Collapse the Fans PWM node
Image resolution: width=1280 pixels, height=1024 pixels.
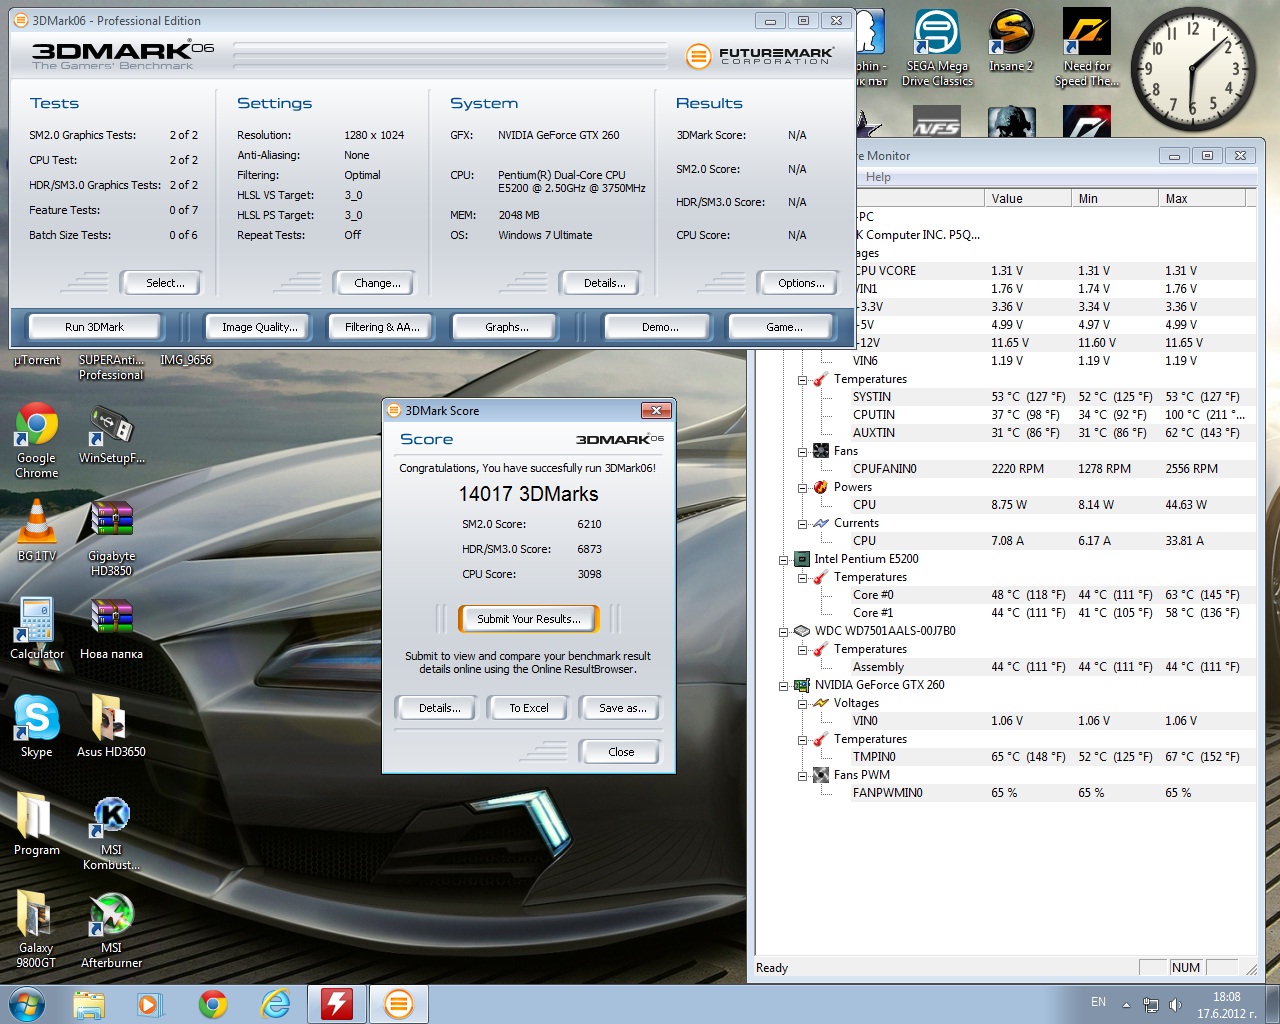coord(802,776)
